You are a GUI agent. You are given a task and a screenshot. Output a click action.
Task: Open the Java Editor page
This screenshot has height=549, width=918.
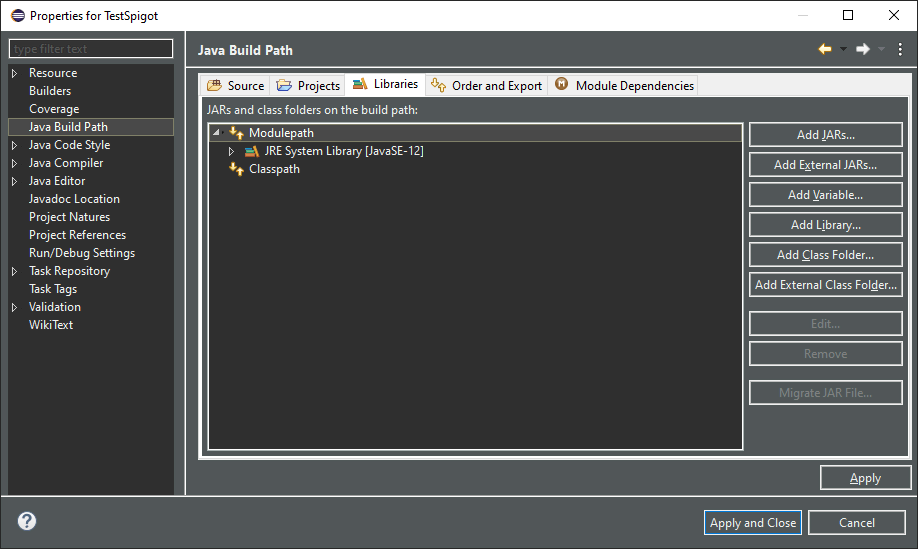57,181
